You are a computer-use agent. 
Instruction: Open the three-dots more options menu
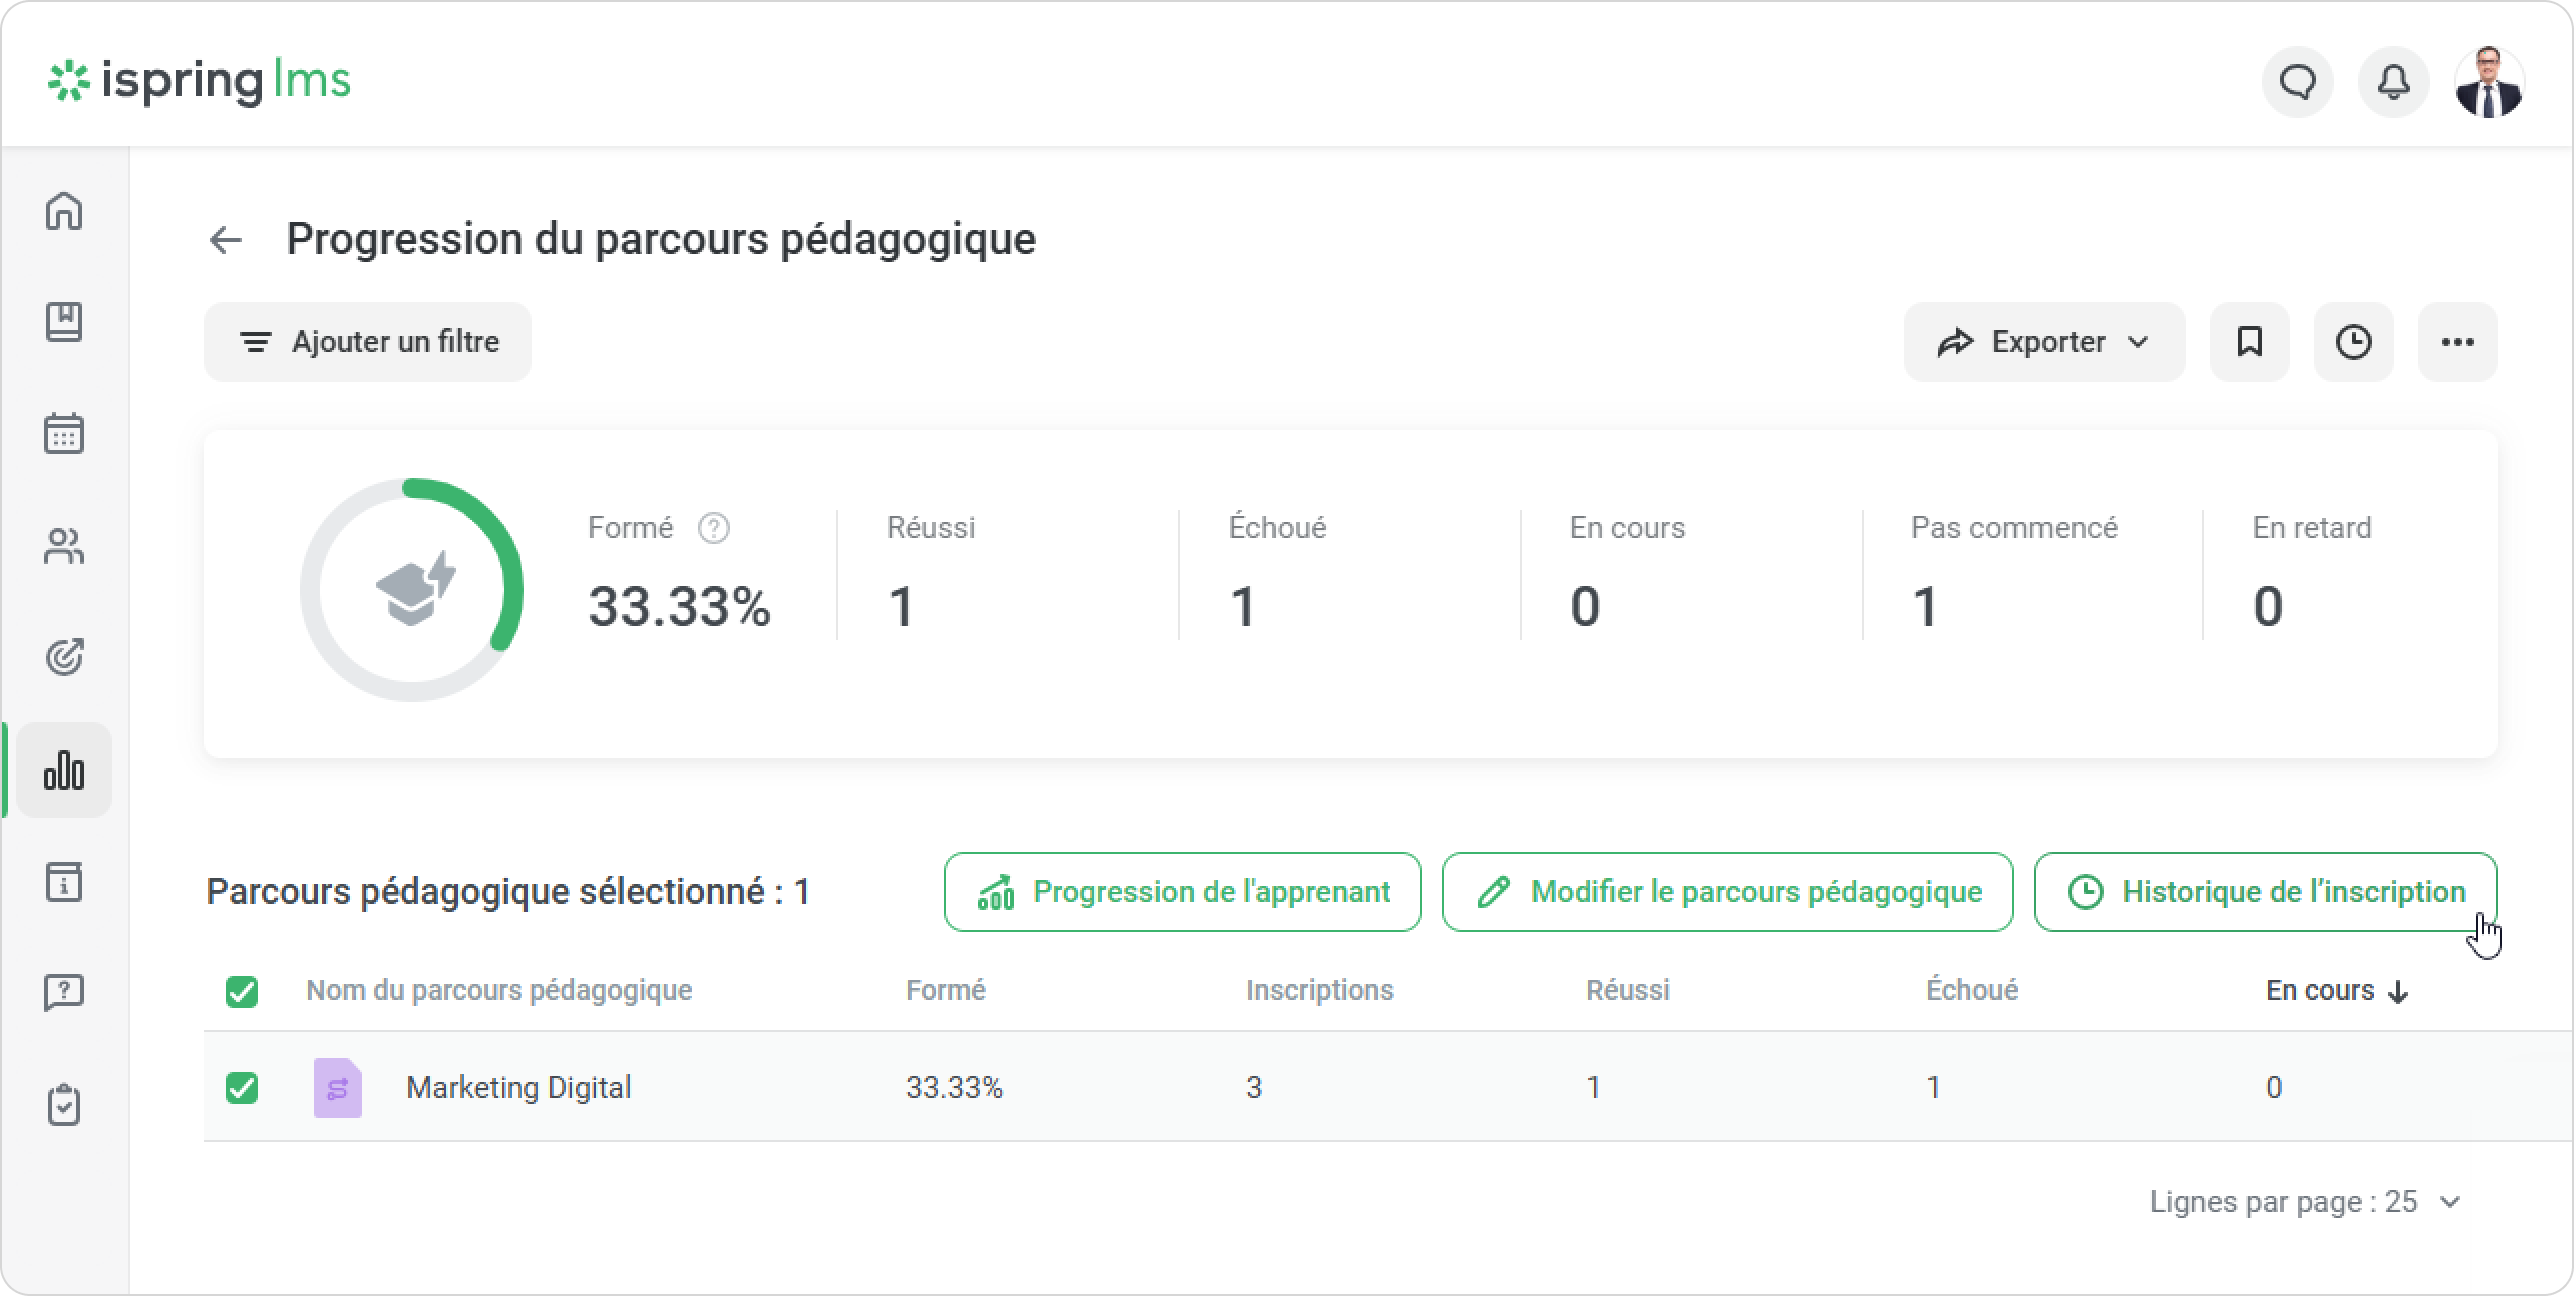2457,342
